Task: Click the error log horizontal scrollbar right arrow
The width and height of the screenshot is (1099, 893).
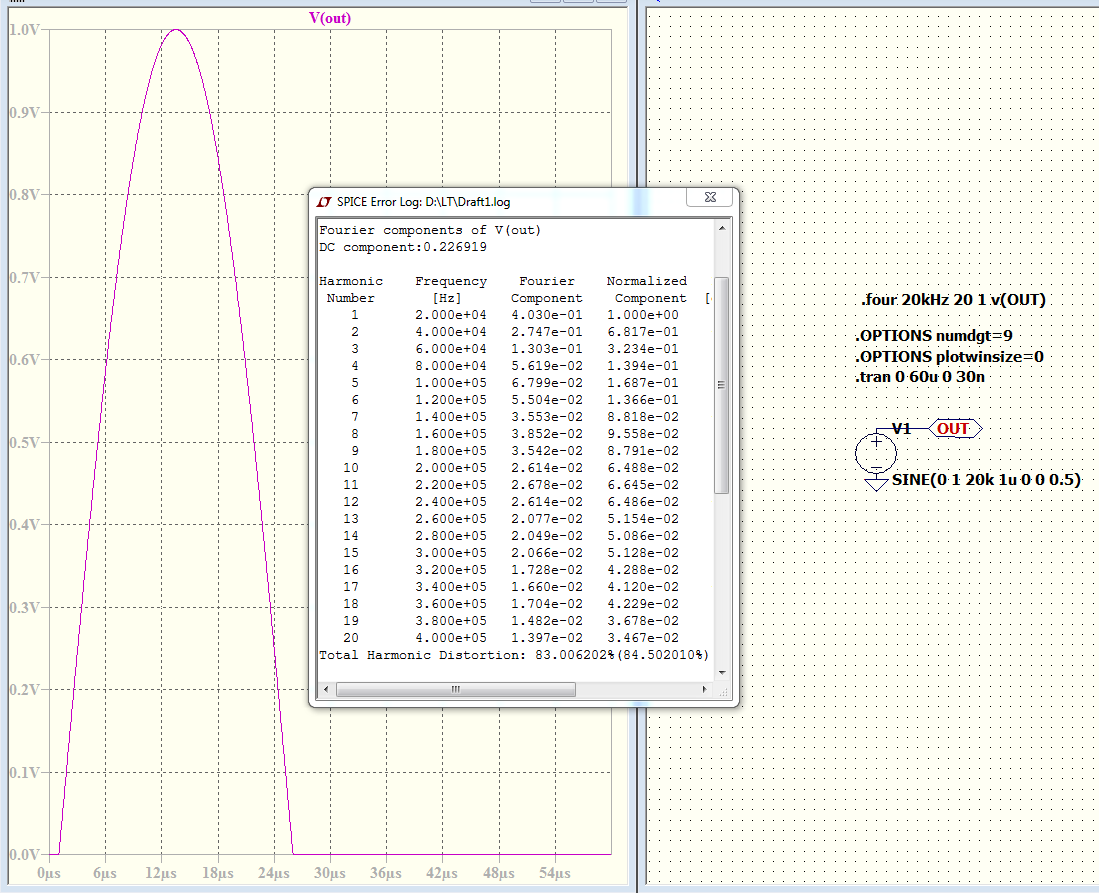Action: point(707,689)
